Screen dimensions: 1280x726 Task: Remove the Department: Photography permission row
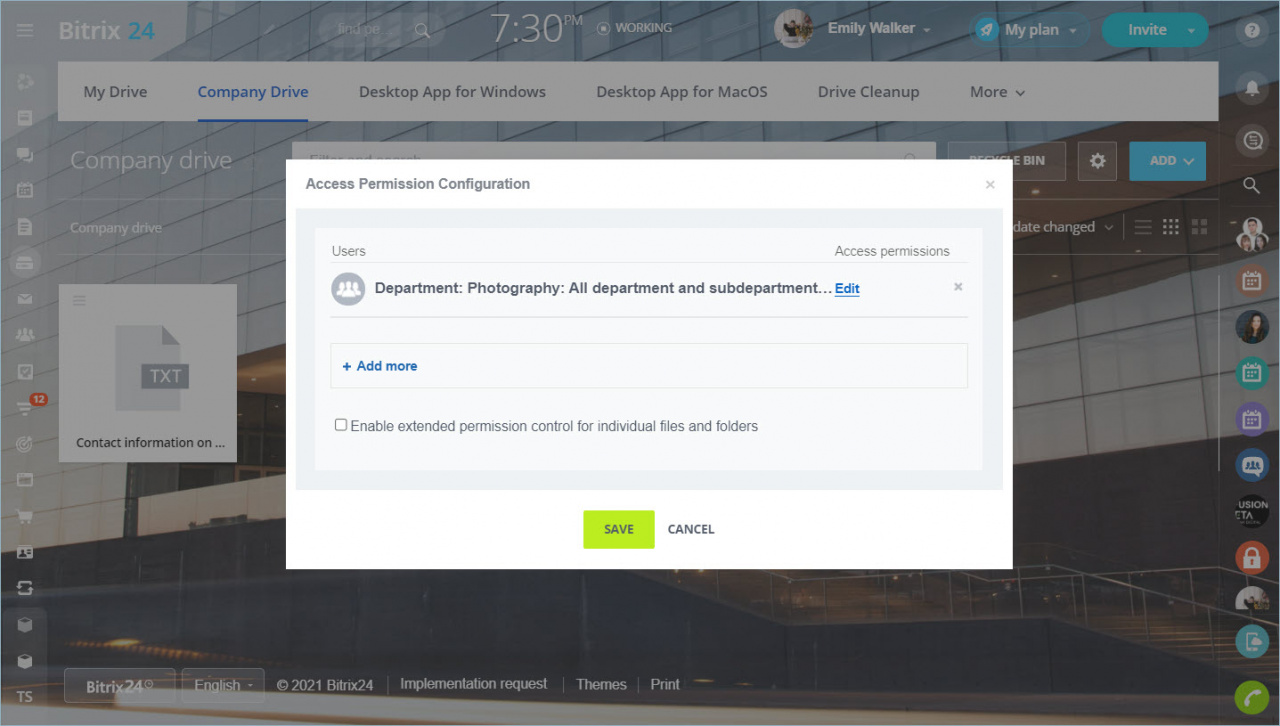[x=958, y=287]
